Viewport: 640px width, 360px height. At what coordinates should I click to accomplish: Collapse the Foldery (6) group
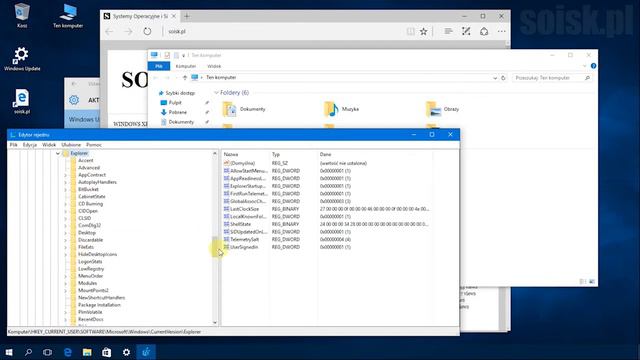pyautogui.click(x=216, y=93)
